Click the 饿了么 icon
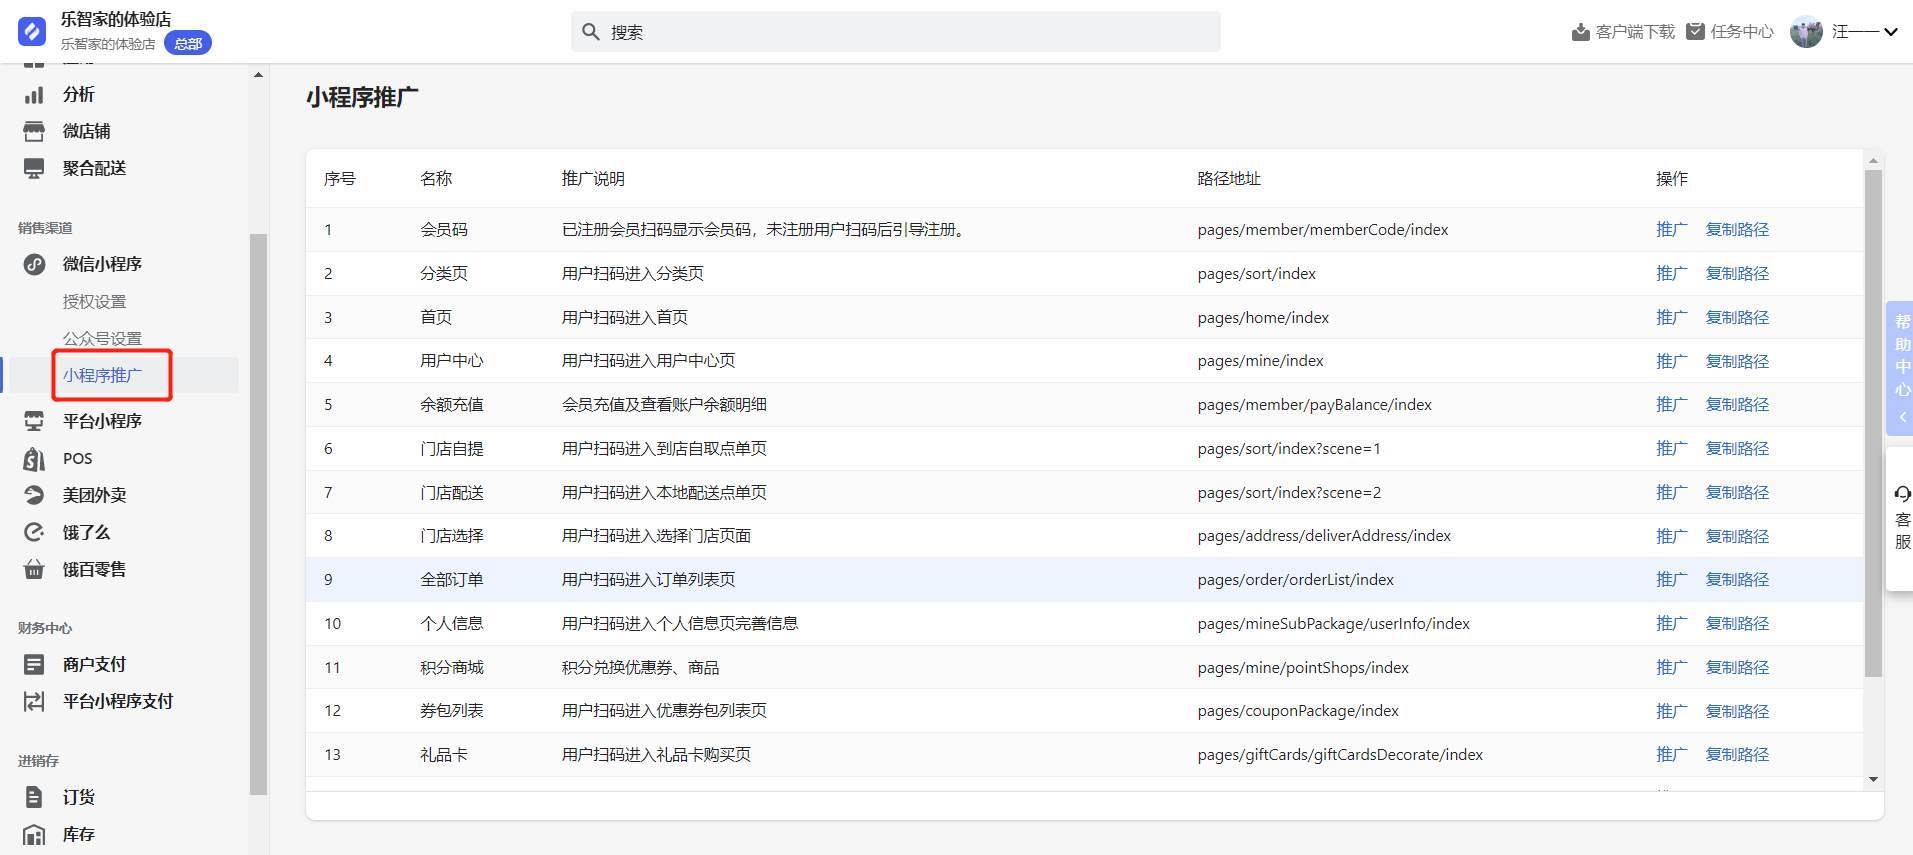1913x855 pixels. point(34,532)
